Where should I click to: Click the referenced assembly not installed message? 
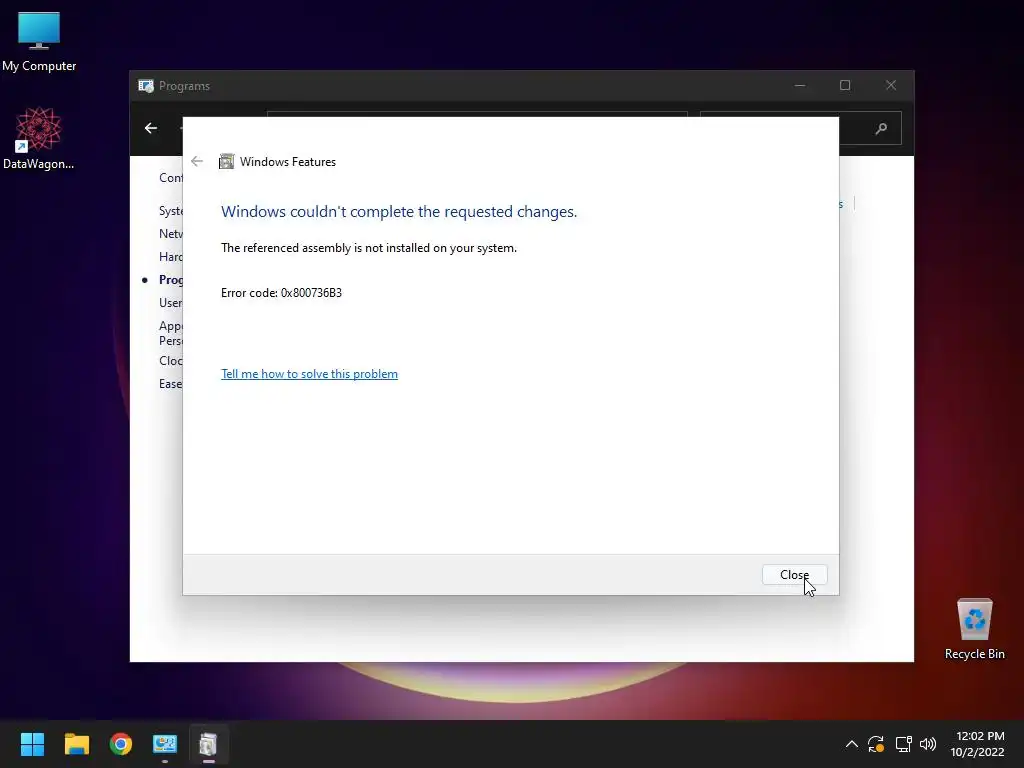click(369, 248)
